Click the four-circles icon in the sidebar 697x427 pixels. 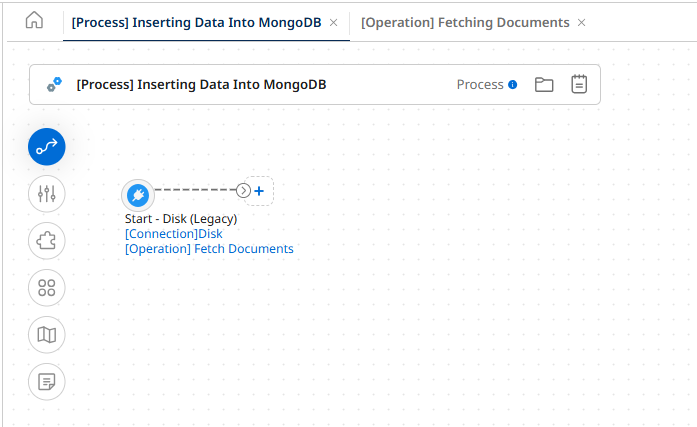pos(47,288)
